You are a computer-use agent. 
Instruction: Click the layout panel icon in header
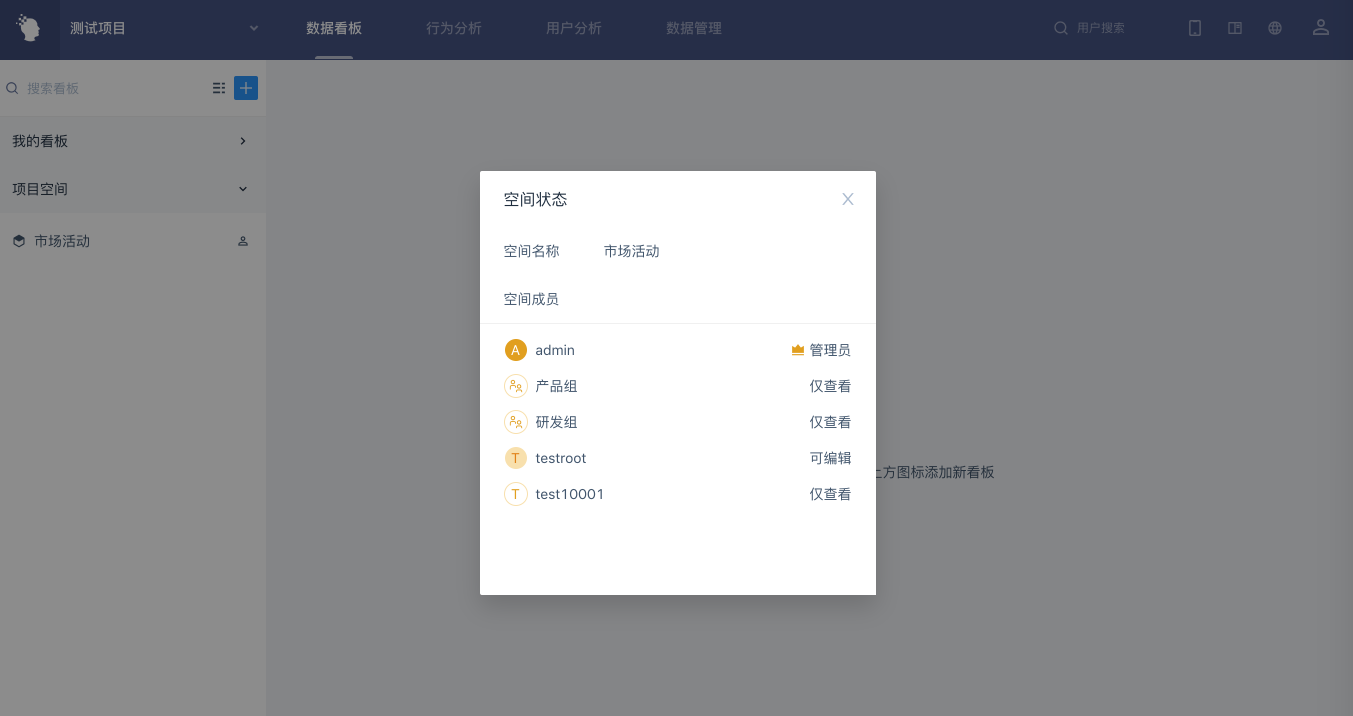coord(1235,28)
